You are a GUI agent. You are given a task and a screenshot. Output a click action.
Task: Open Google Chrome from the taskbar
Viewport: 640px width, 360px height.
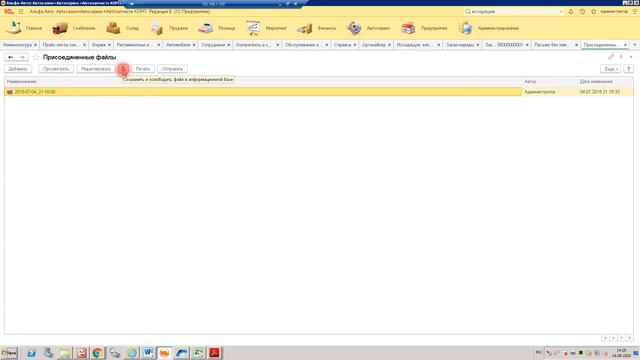point(98,353)
